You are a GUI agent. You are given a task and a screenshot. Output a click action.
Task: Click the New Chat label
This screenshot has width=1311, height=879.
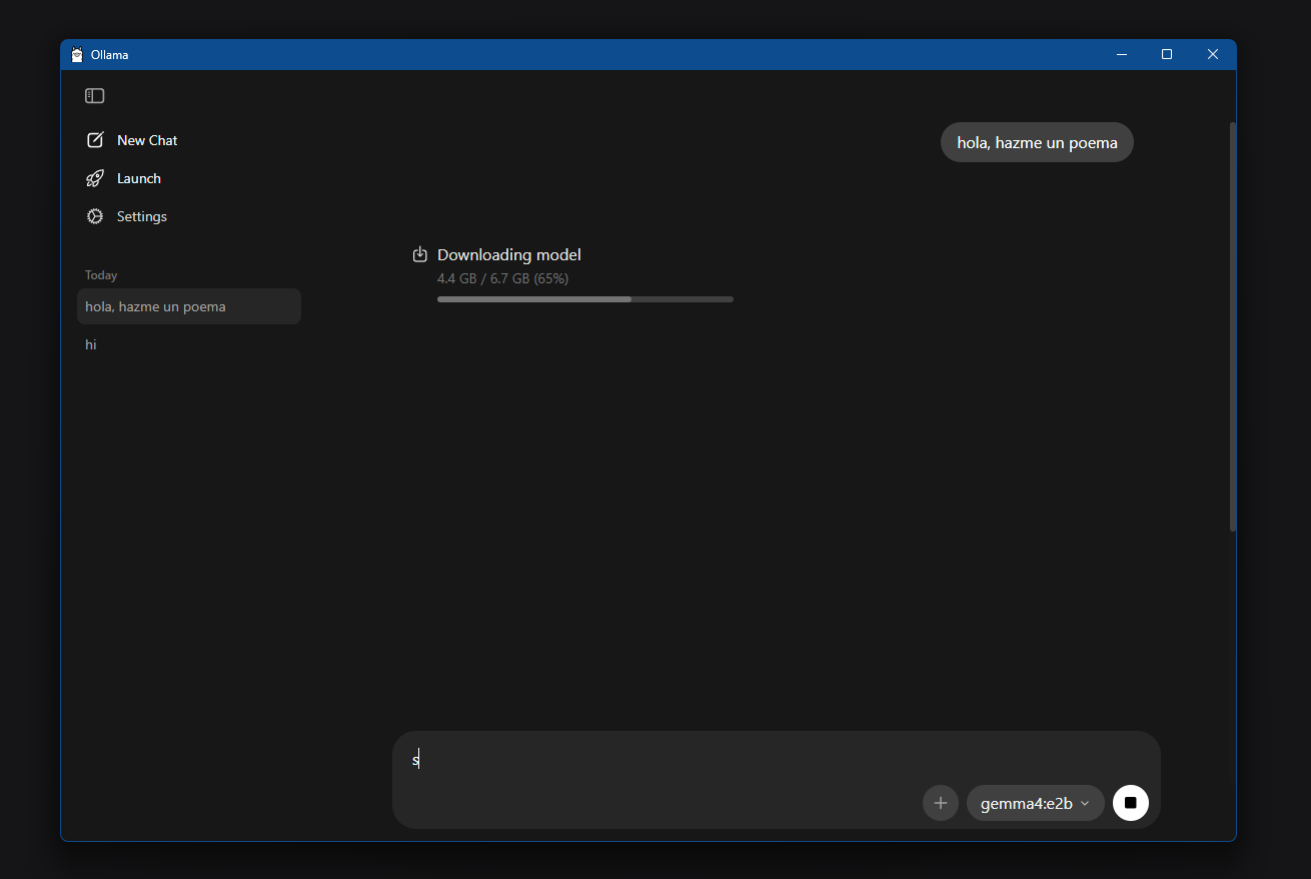click(x=147, y=140)
